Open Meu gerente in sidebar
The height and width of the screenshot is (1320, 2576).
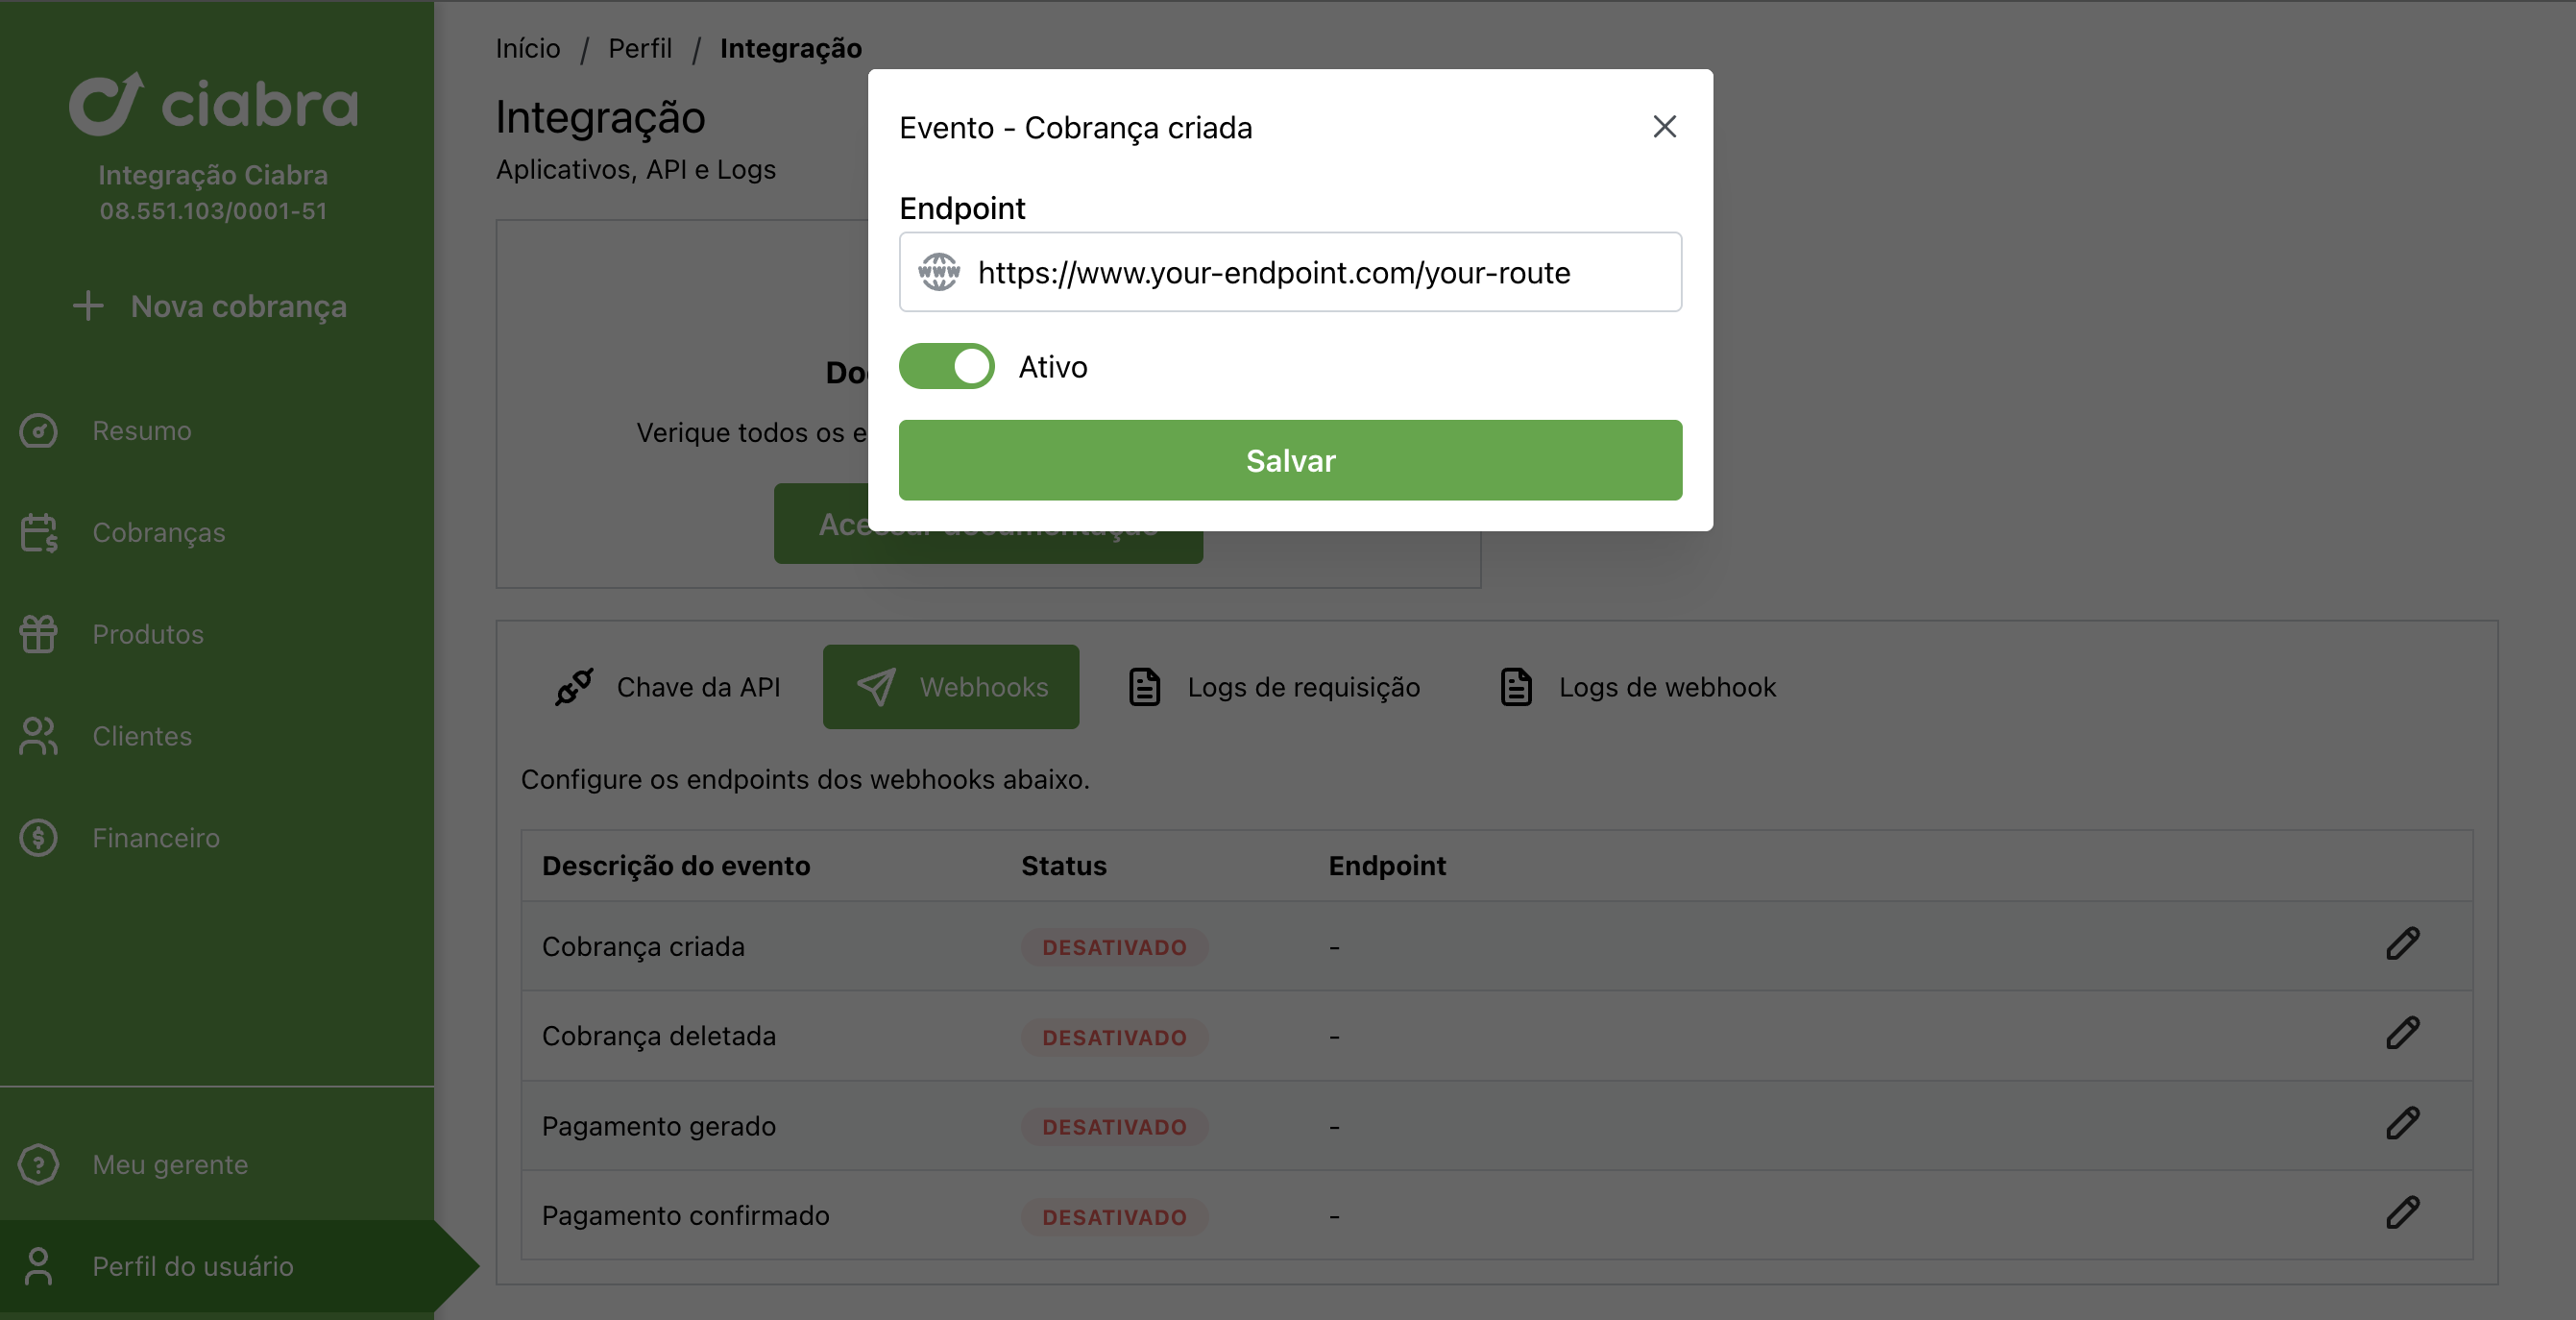point(170,1165)
